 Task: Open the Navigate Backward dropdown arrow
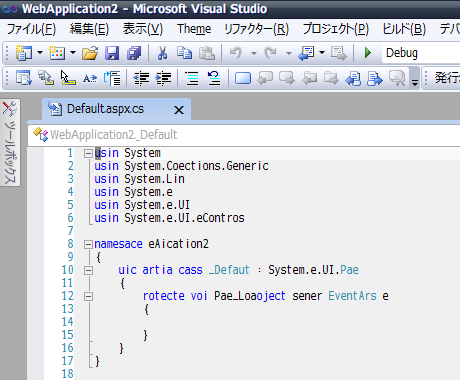click(x=322, y=53)
